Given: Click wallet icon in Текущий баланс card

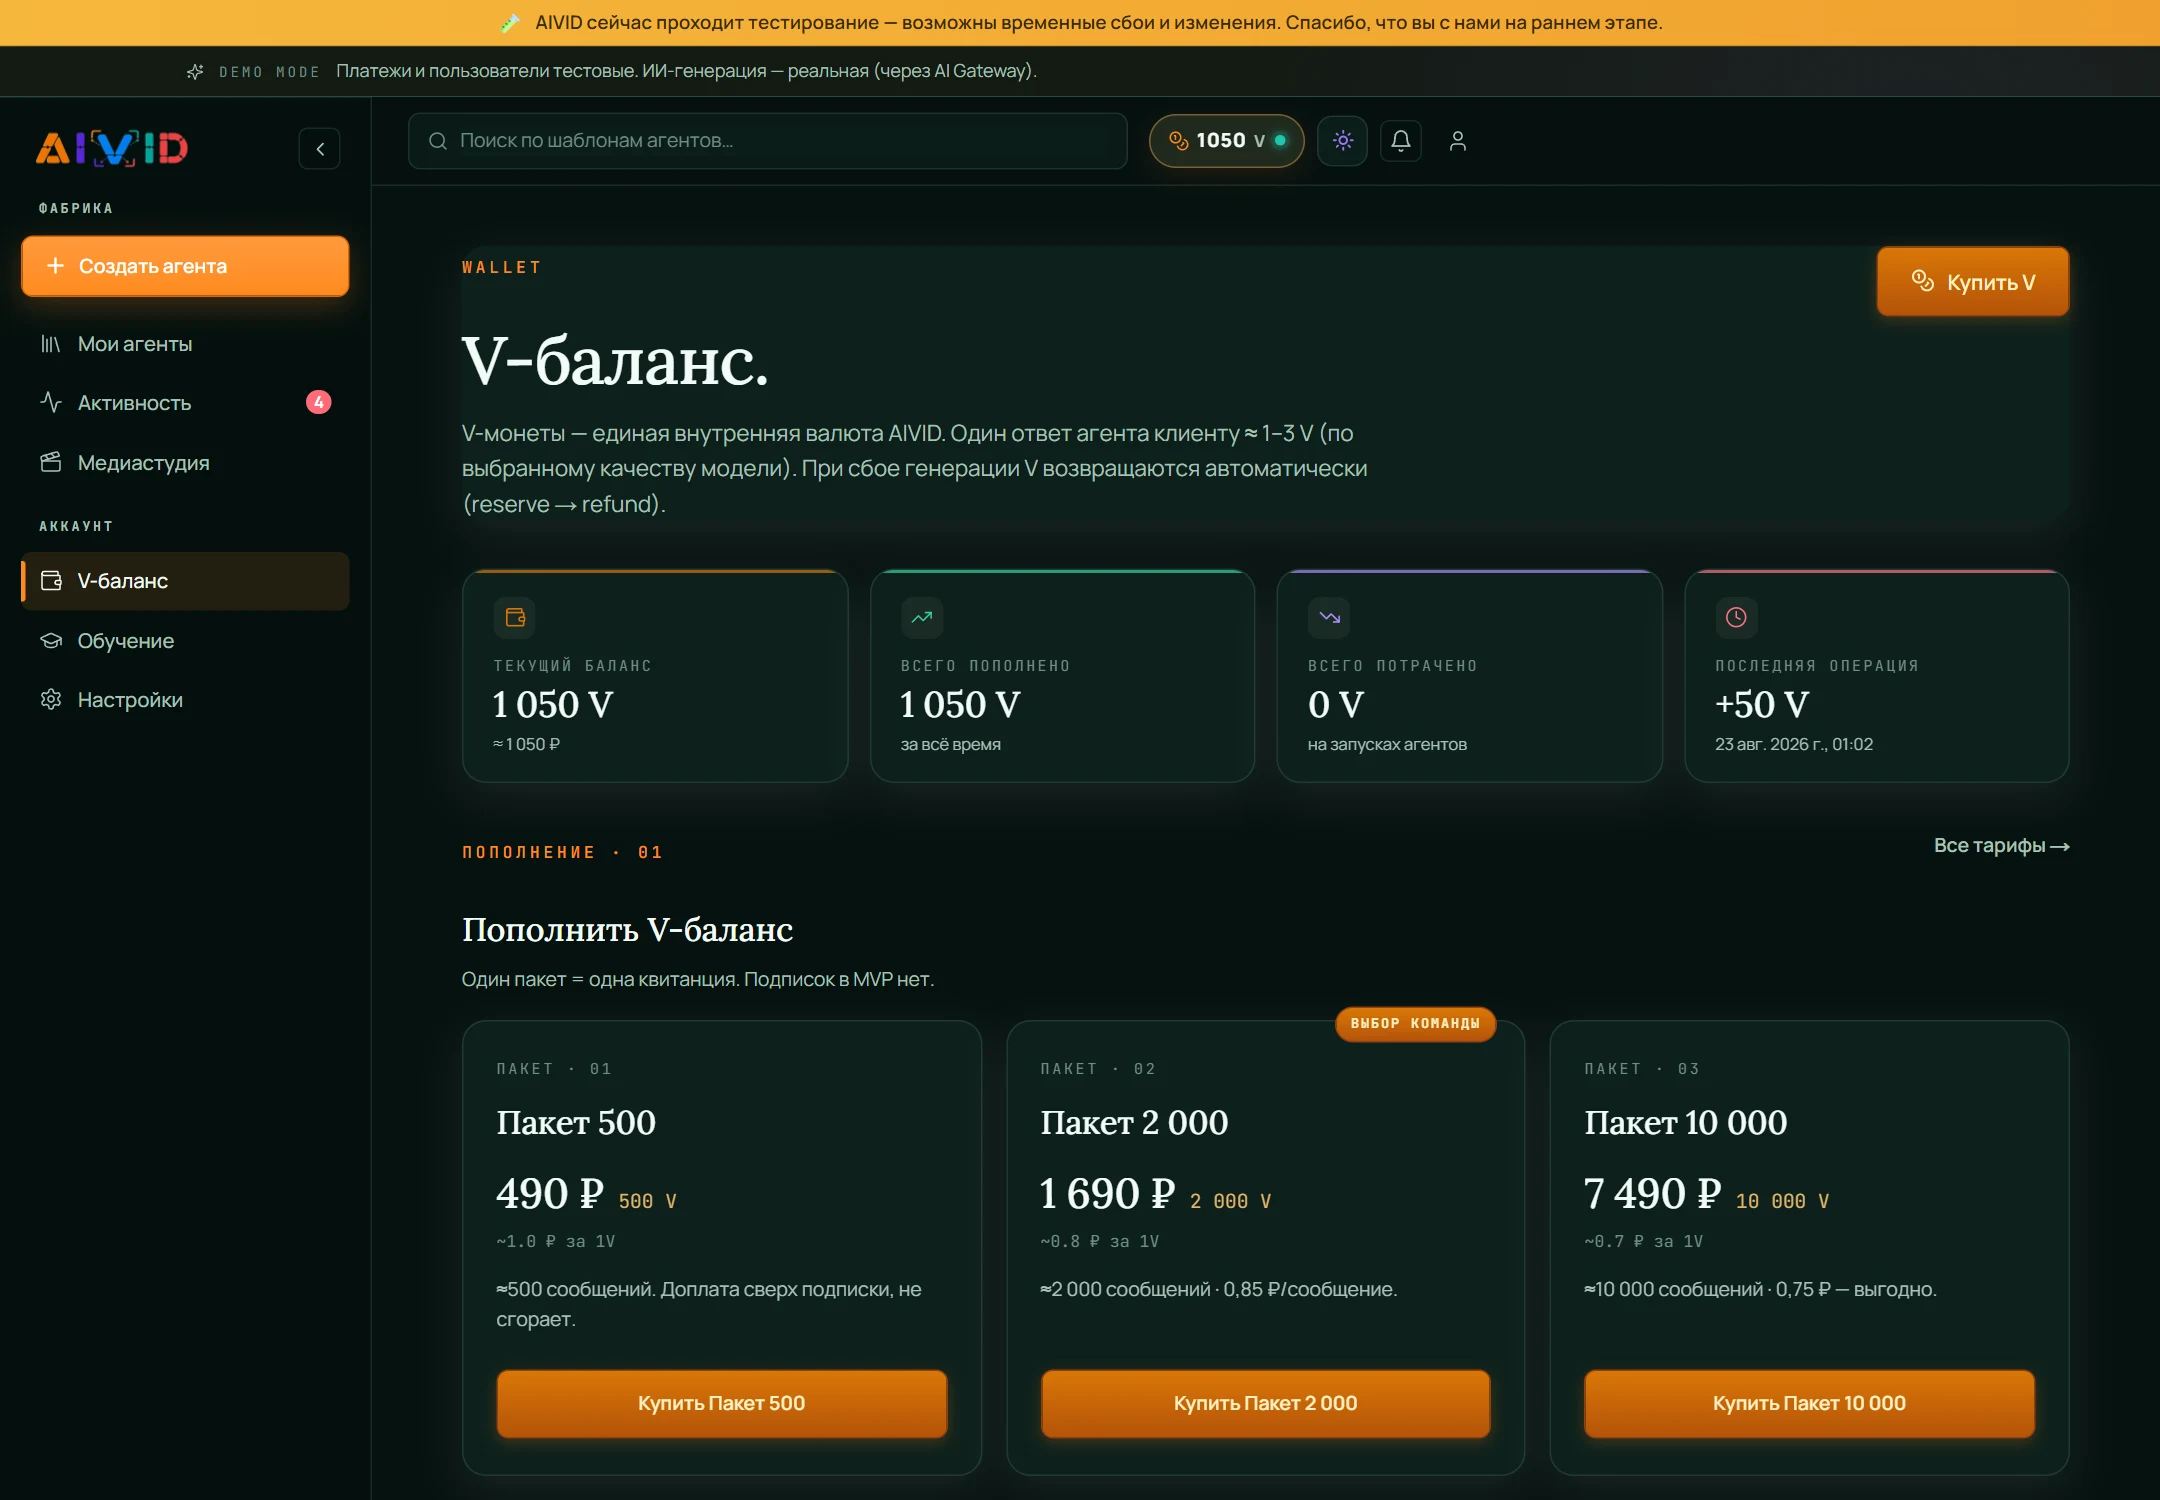Looking at the screenshot, I should (515, 617).
